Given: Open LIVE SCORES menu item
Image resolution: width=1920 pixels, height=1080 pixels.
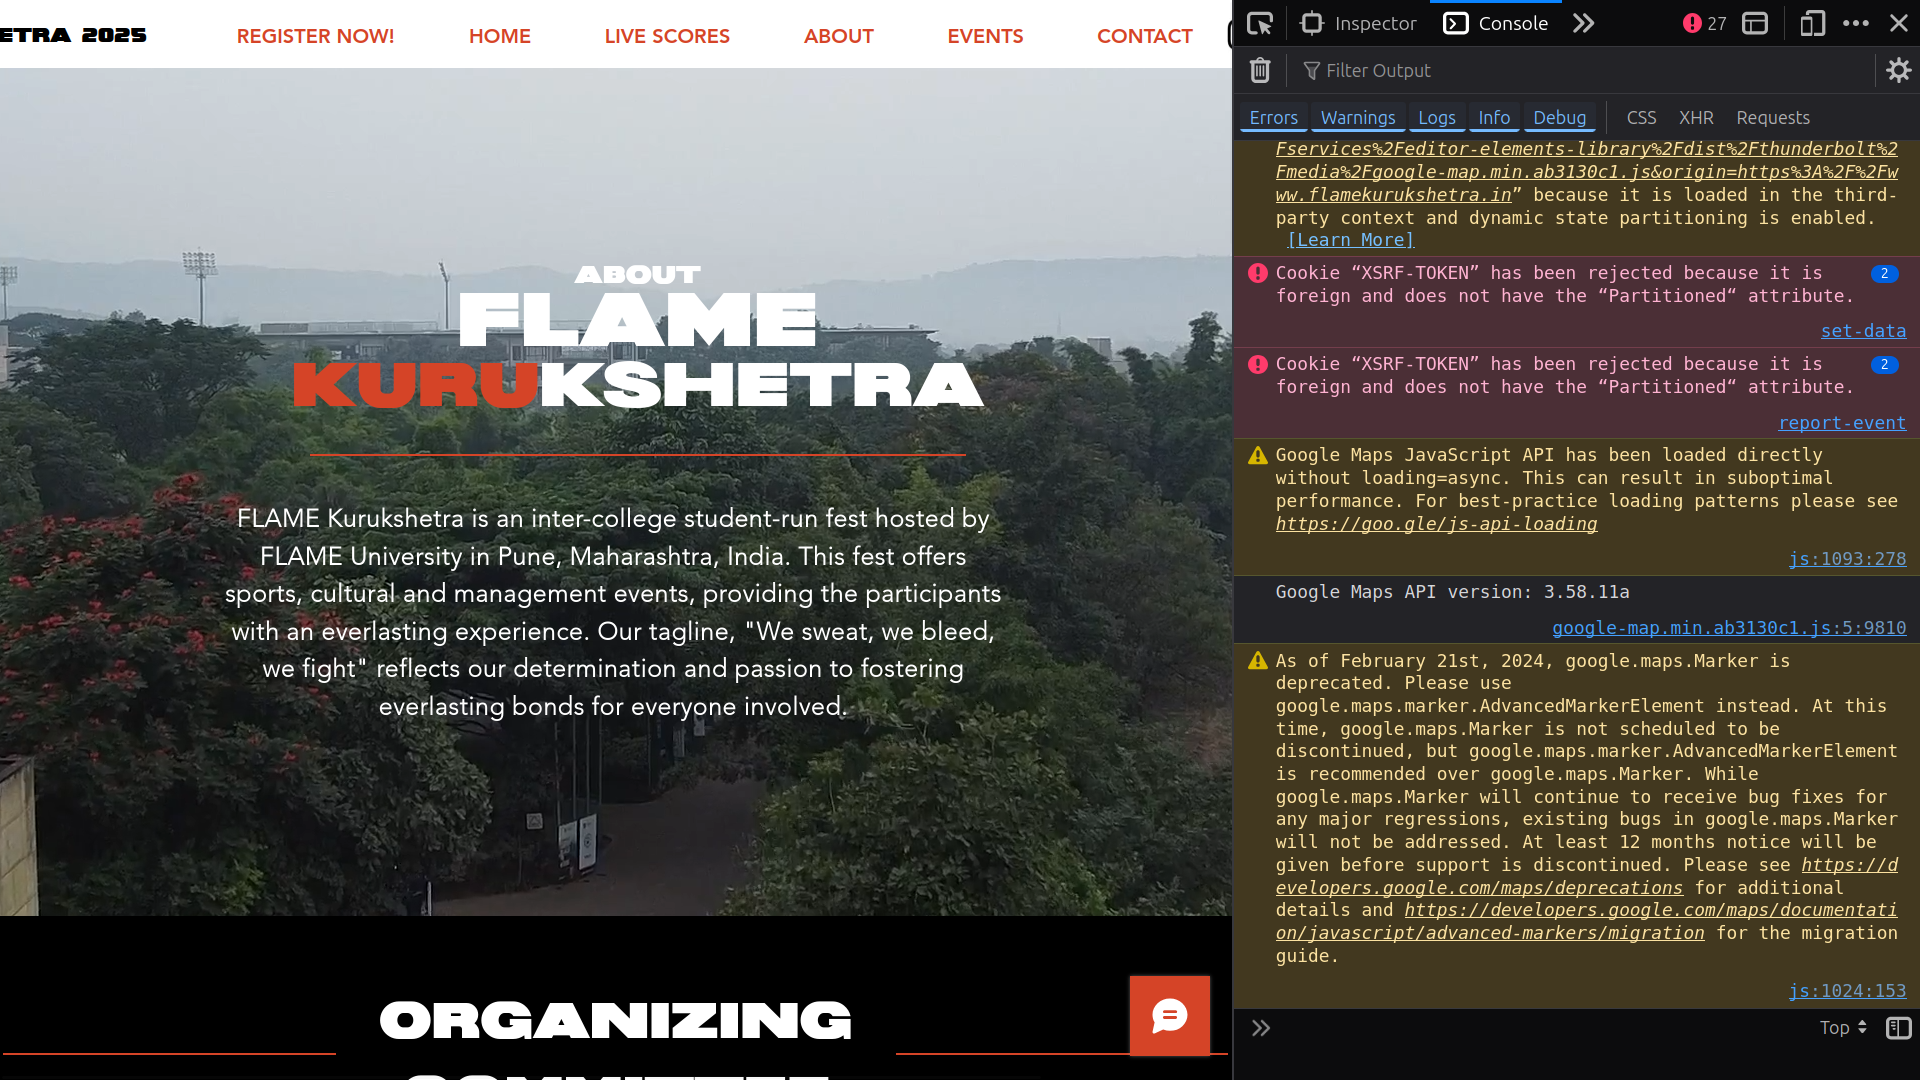Looking at the screenshot, I should click(x=667, y=36).
